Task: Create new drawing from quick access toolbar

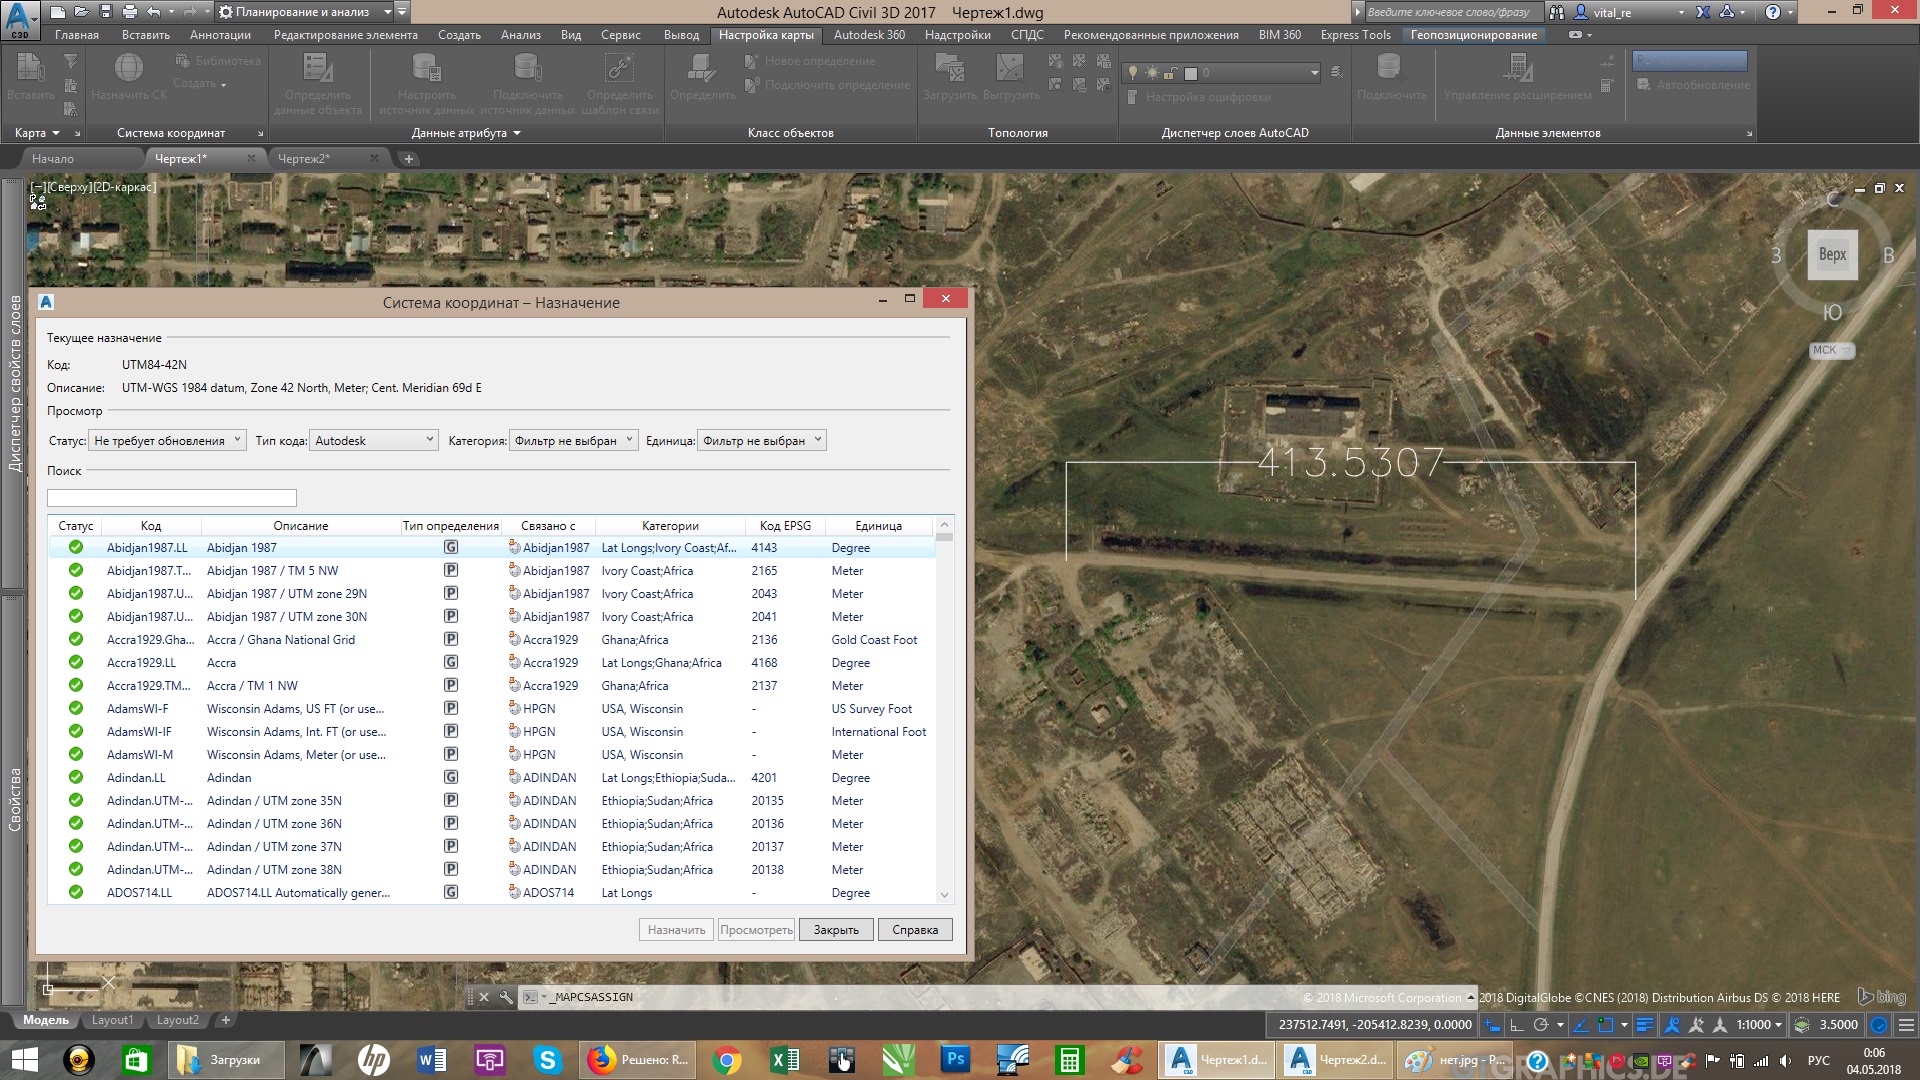Action: point(57,12)
